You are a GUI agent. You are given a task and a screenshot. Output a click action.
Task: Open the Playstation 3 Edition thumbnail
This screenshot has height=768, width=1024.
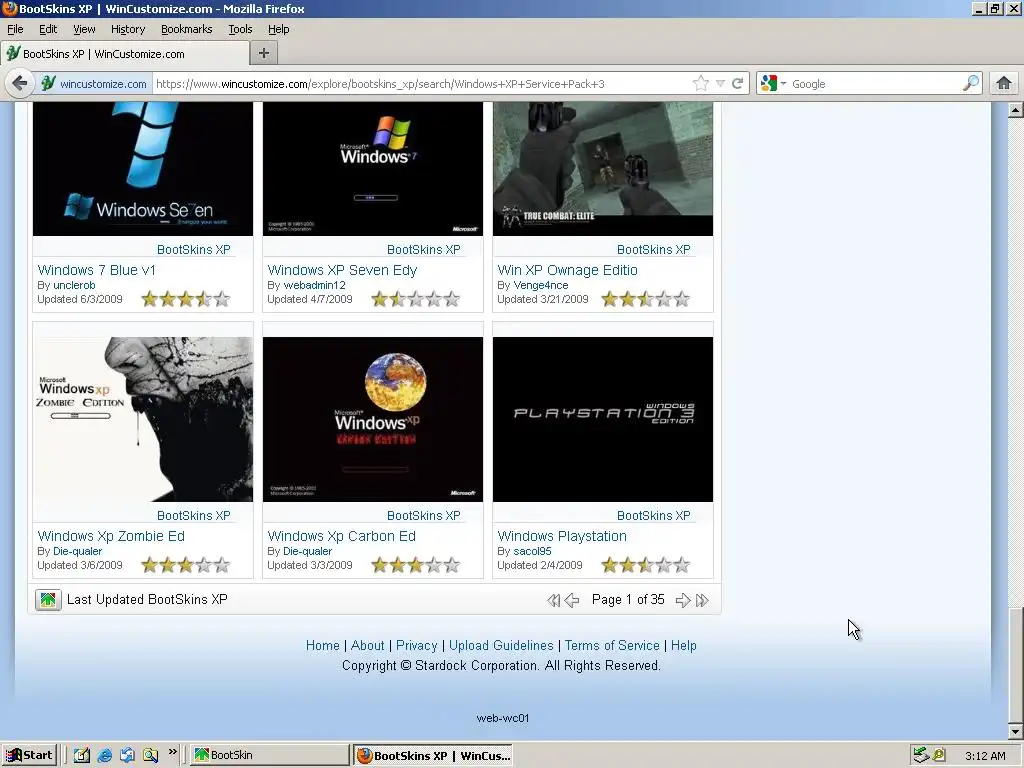(x=603, y=419)
